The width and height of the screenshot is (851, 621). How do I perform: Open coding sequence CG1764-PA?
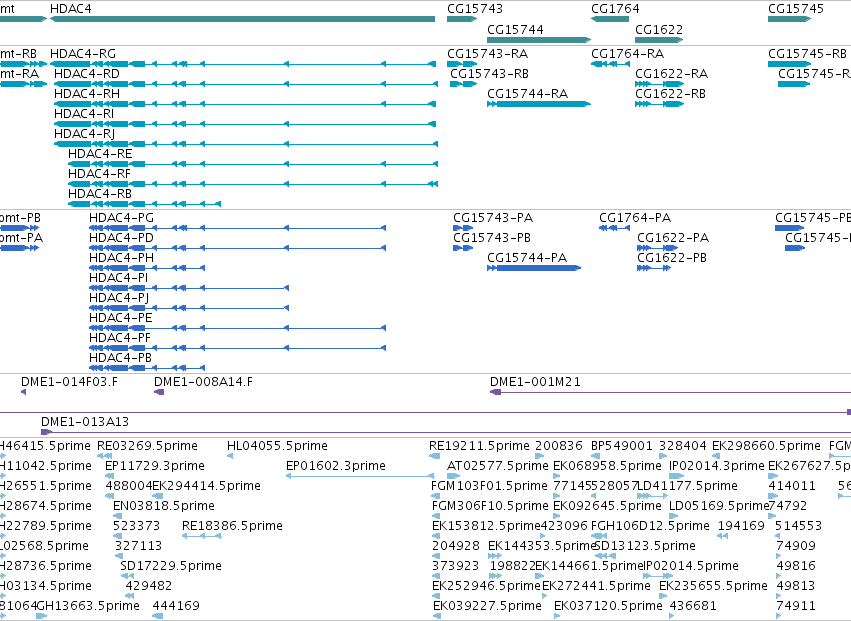pos(614,228)
